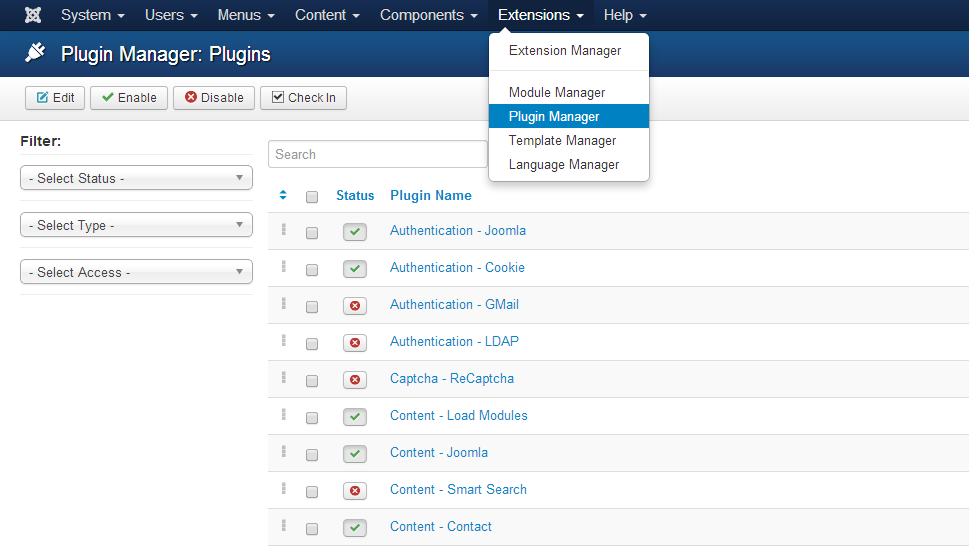The width and height of the screenshot is (969, 548).
Task: Open the Authentication - Joomla plugin link
Action: (458, 230)
